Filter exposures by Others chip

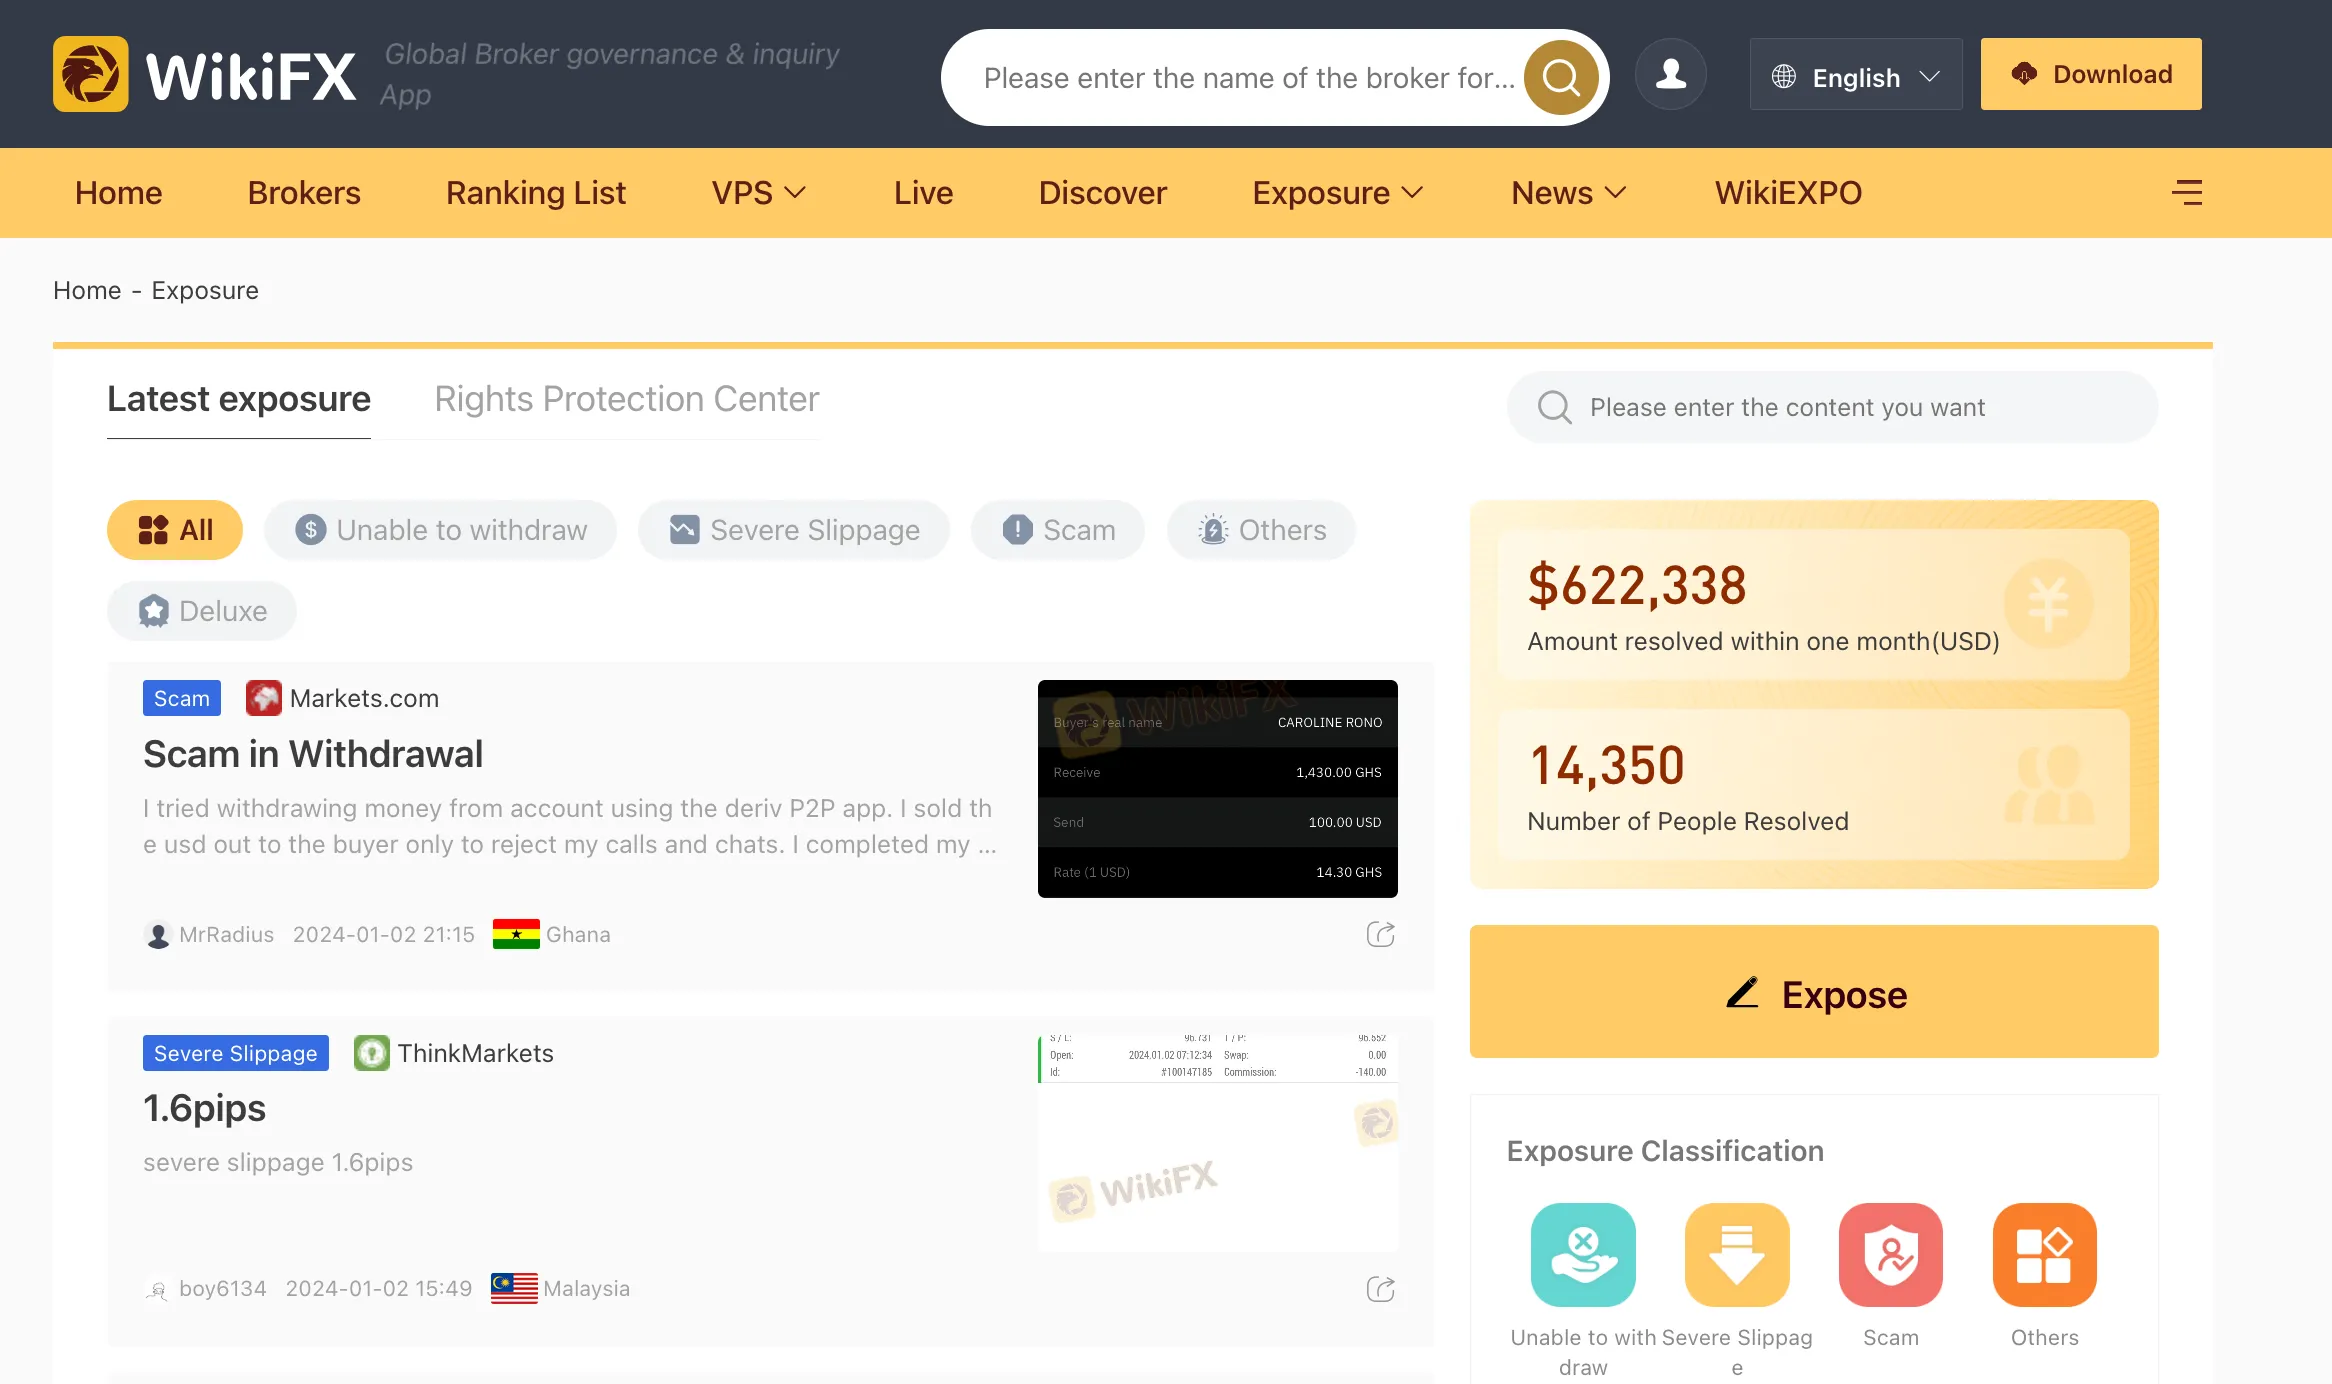coord(1262,530)
